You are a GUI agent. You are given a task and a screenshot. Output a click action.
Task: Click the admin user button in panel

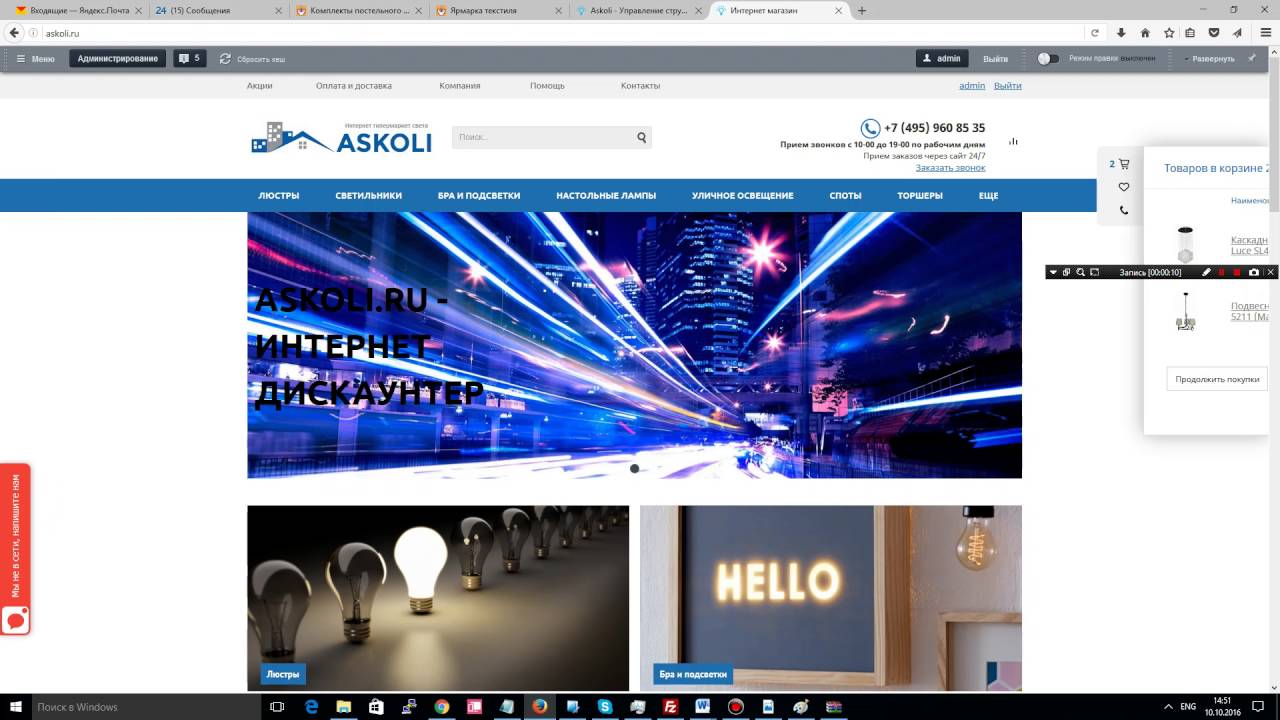click(x=942, y=59)
